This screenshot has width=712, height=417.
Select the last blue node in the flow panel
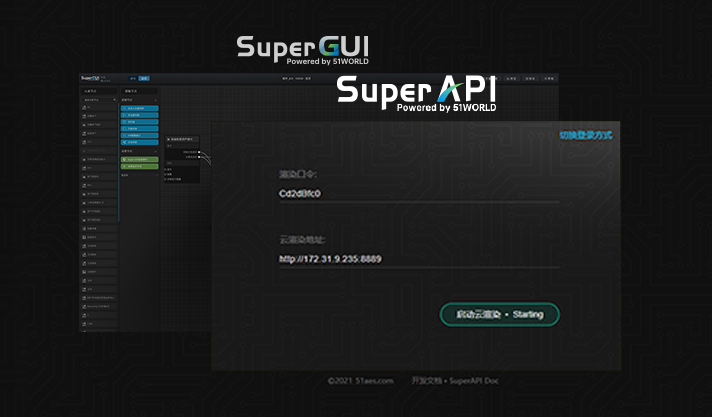pyautogui.click(x=139, y=143)
